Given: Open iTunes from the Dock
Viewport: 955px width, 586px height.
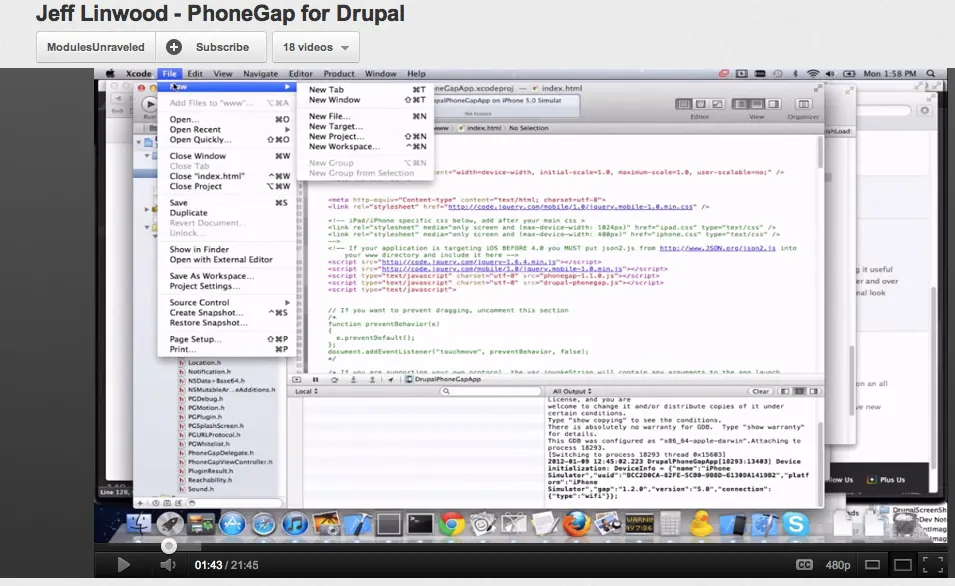Looking at the screenshot, I should tap(295, 524).
